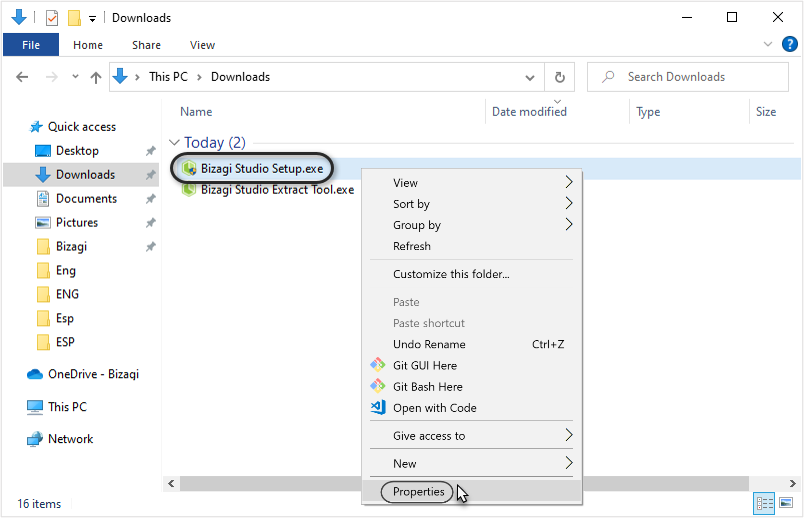
Task: Click the Documents icon in the sidebar
Action: click(x=43, y=198)
